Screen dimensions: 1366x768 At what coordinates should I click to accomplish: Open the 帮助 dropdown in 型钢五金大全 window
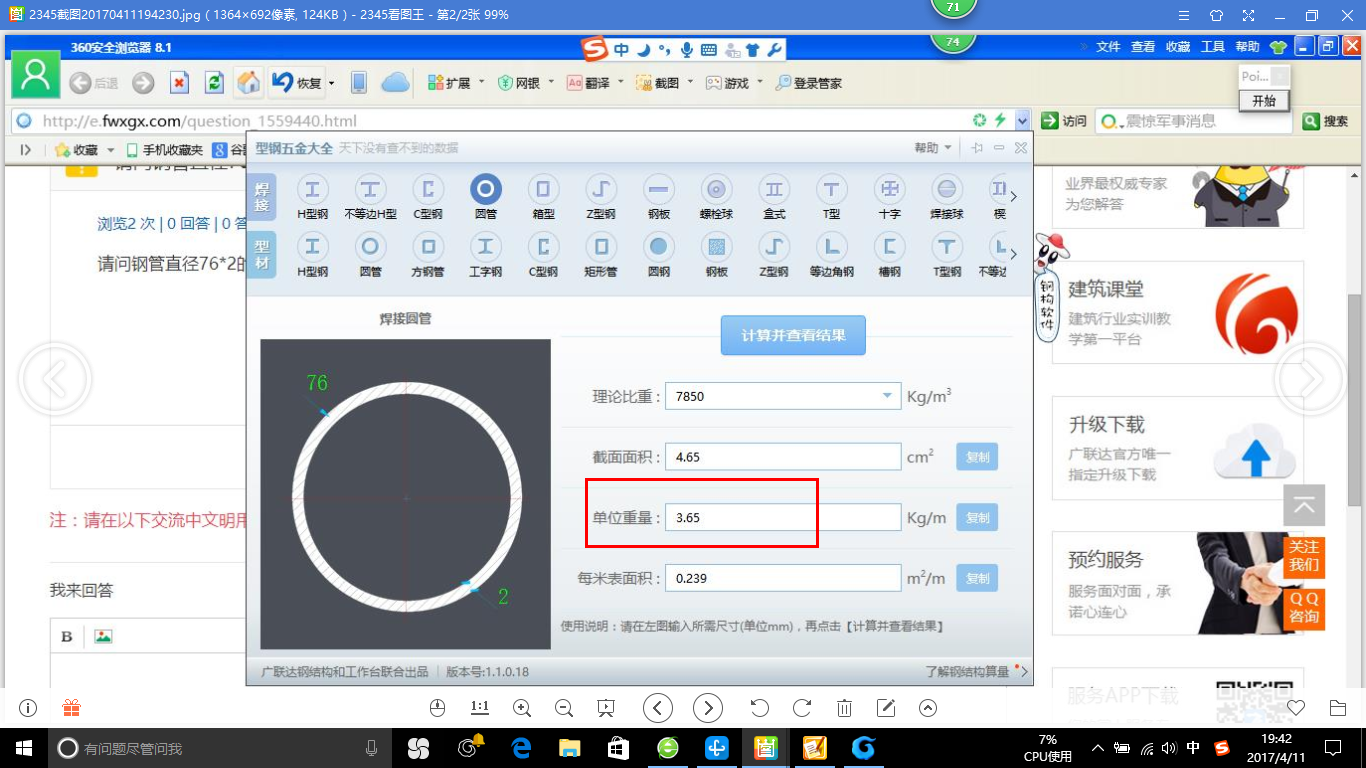(933, 148)
